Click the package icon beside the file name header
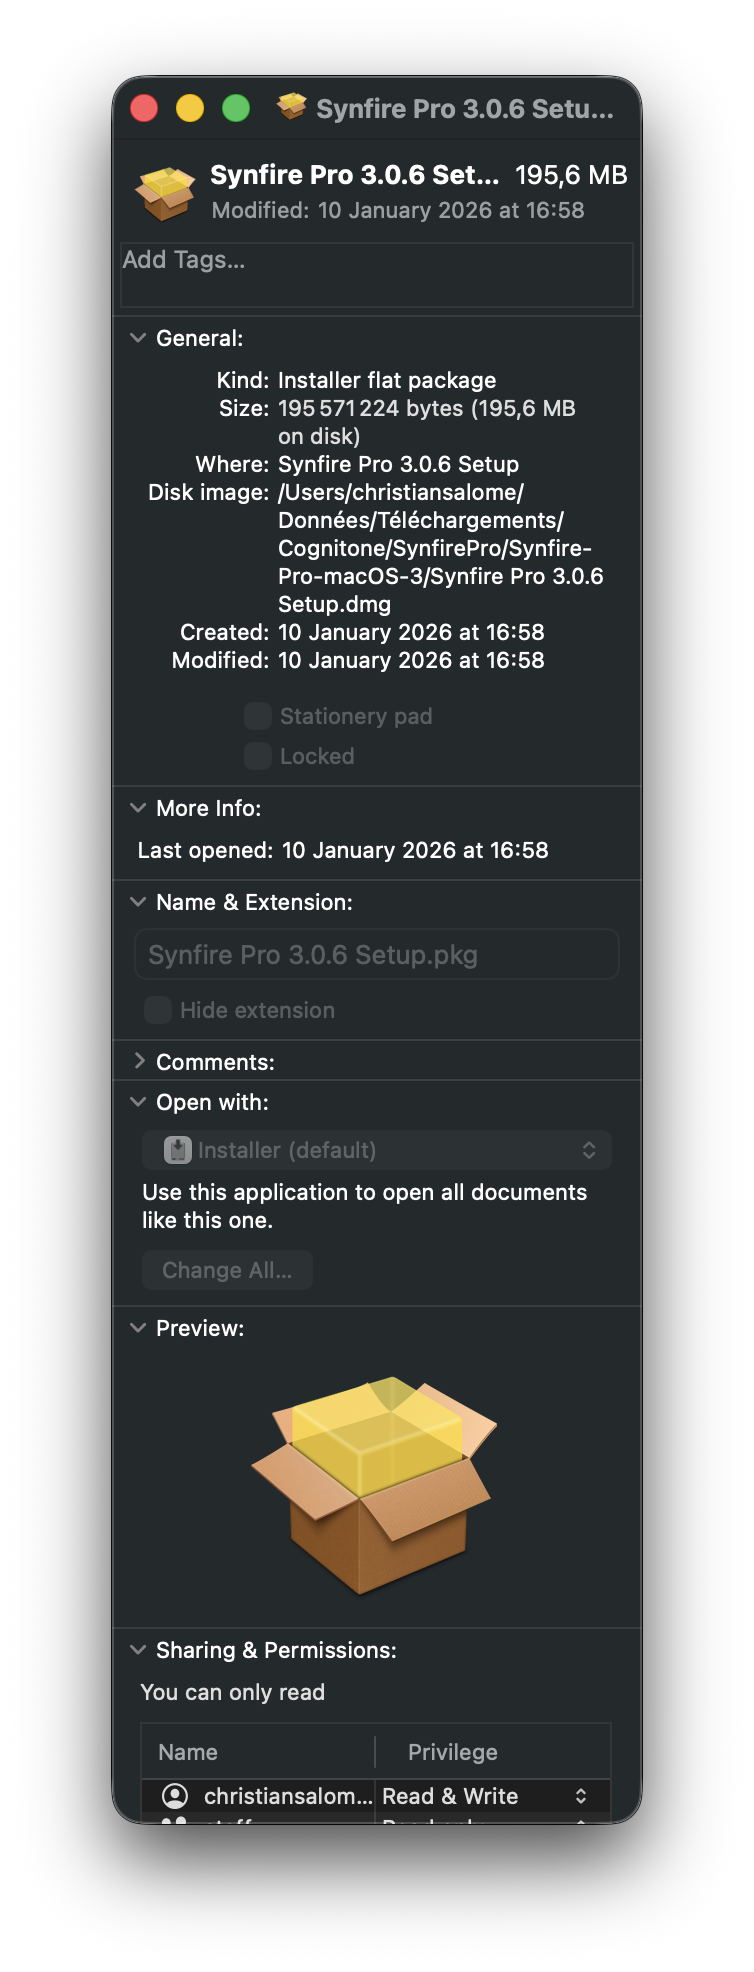The image size is (754, 1972). click(x=165, y=193)
